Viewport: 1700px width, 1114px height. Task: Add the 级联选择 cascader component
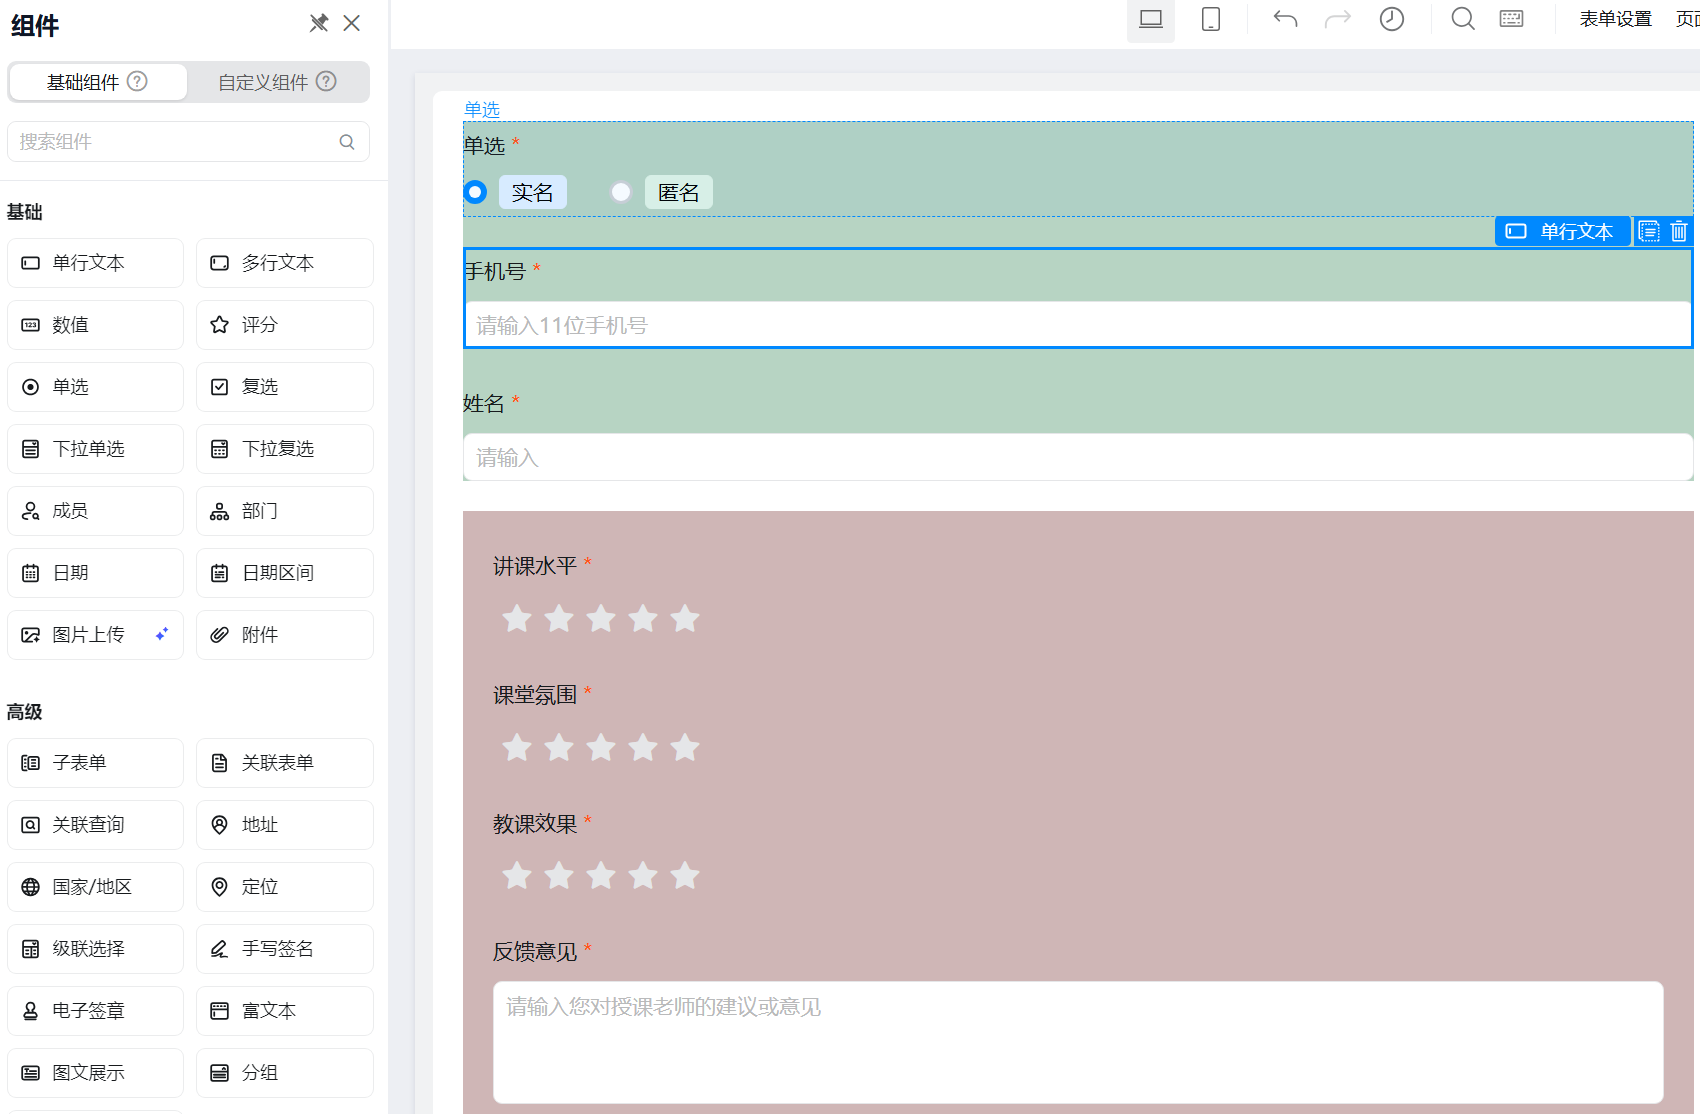pyautogui.click(x=96, y=949)
